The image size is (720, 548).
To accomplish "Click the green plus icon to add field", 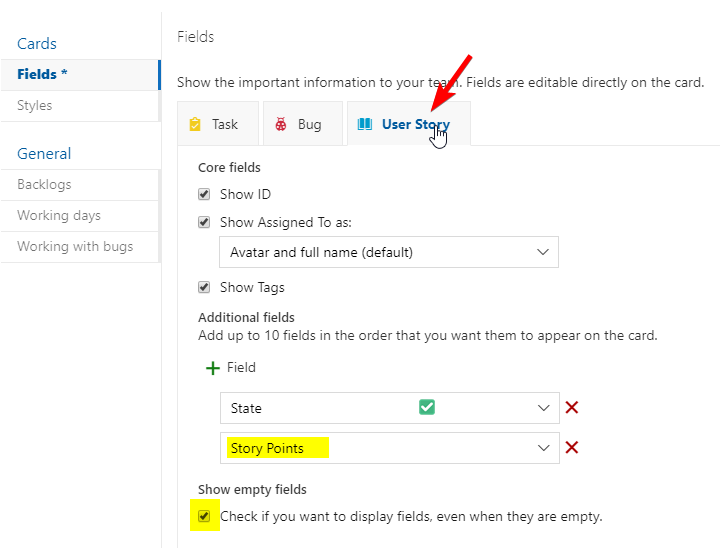I will 212,368.
